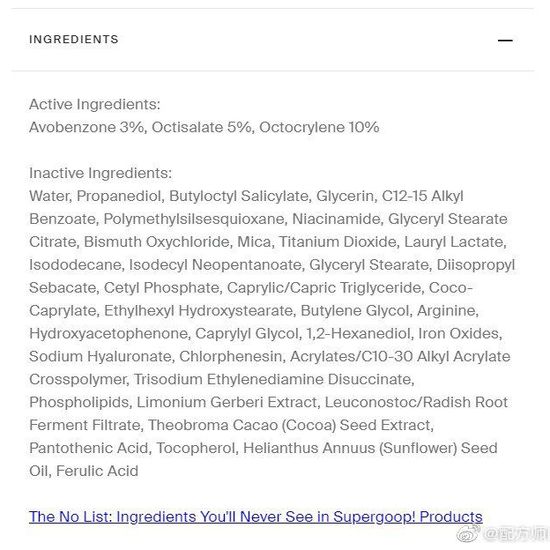Screen dimensions: 550x550
Task: Click the Iron Oxides ingredient
Action: pos(459,334)
